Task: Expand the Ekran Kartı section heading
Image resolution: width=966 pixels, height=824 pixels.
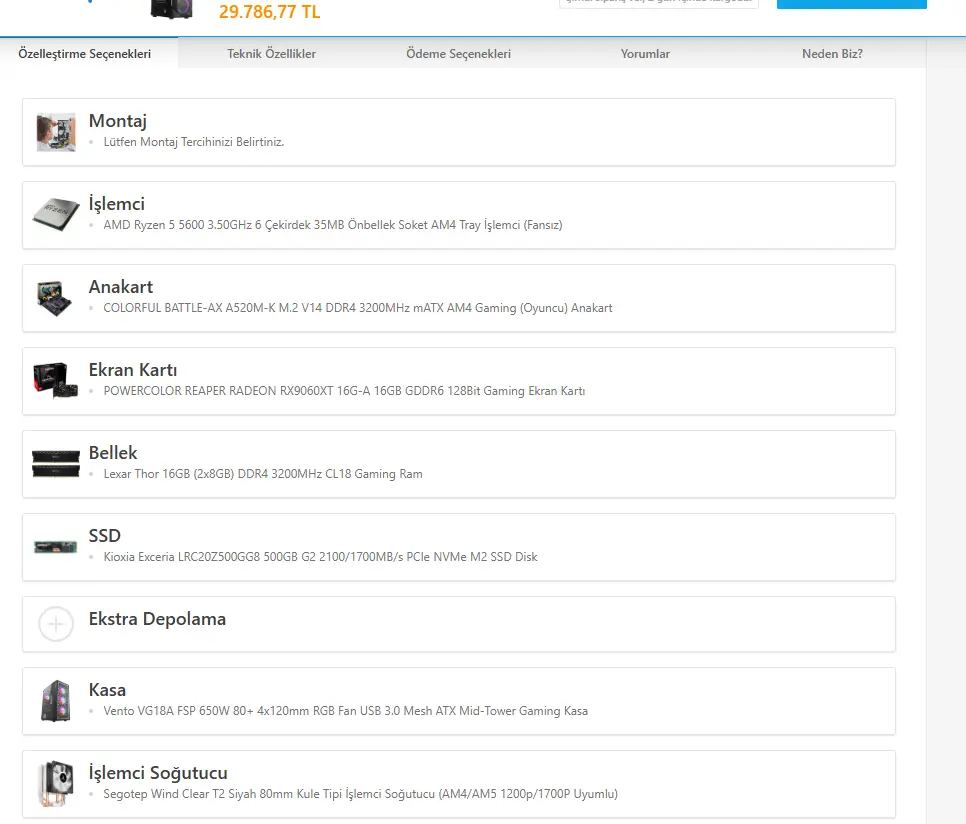Action: pos(133,370)
